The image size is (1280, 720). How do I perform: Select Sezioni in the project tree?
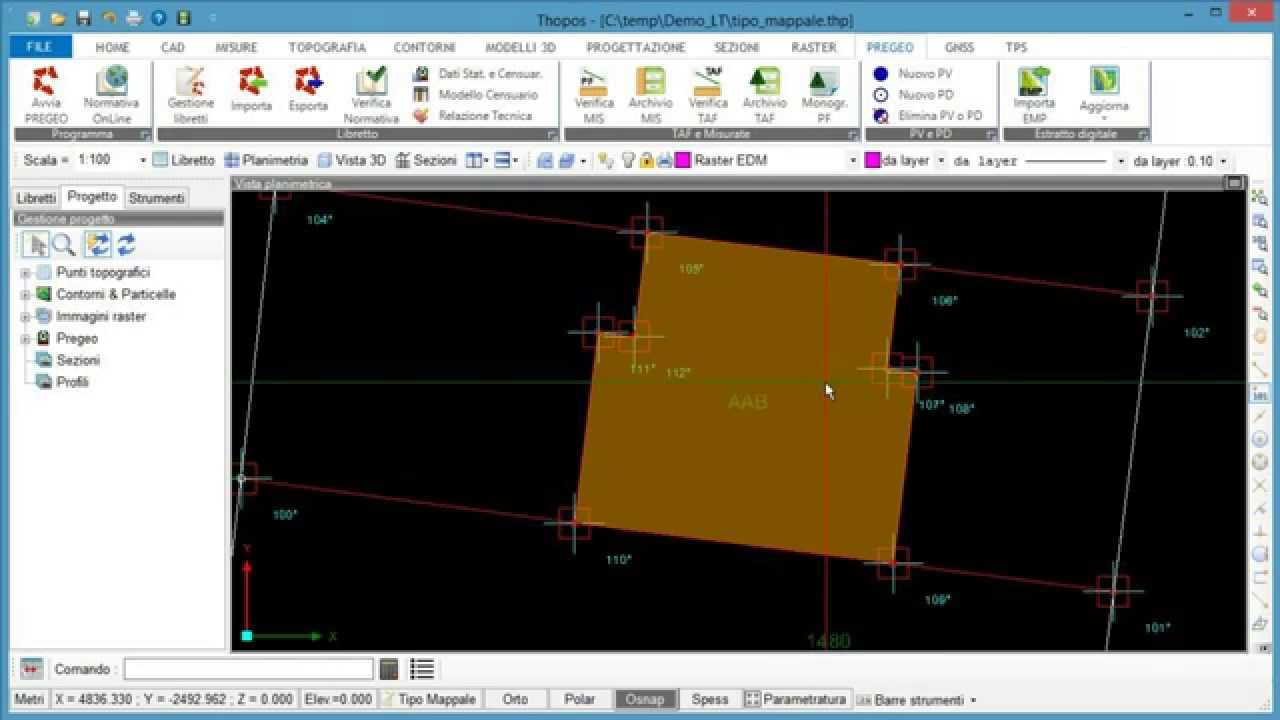pos(78,360)
